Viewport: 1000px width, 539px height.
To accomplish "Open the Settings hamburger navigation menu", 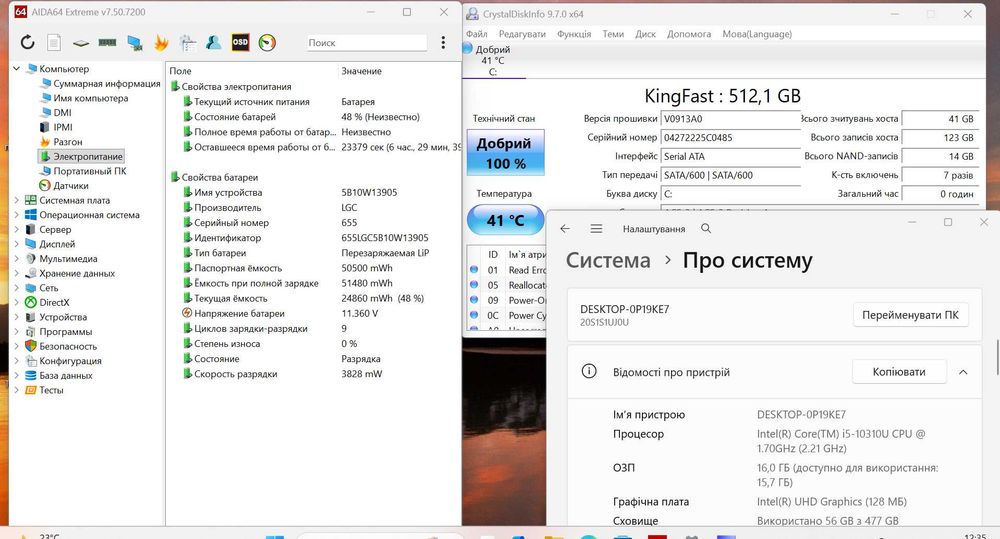I will click(596, 228).
